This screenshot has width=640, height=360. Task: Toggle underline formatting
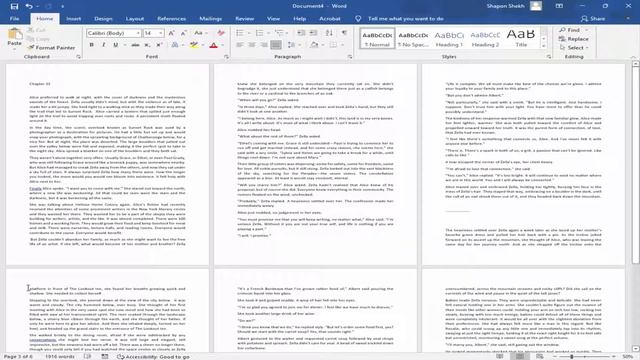coord(116,45)
